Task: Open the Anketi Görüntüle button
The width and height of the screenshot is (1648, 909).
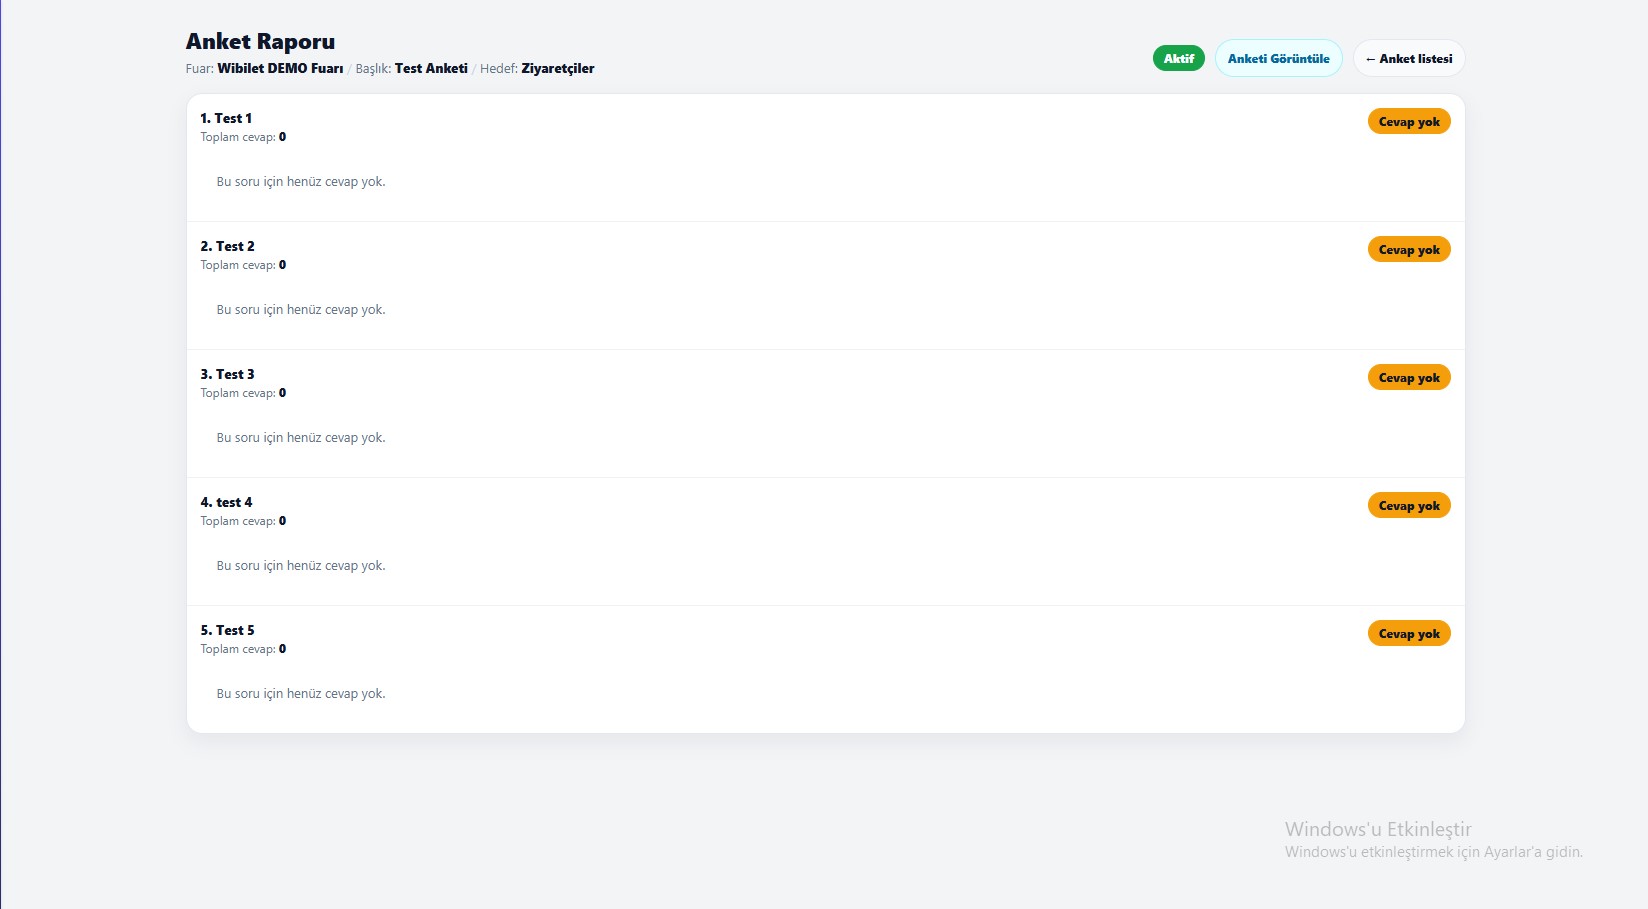Action: click(1278, 59)
